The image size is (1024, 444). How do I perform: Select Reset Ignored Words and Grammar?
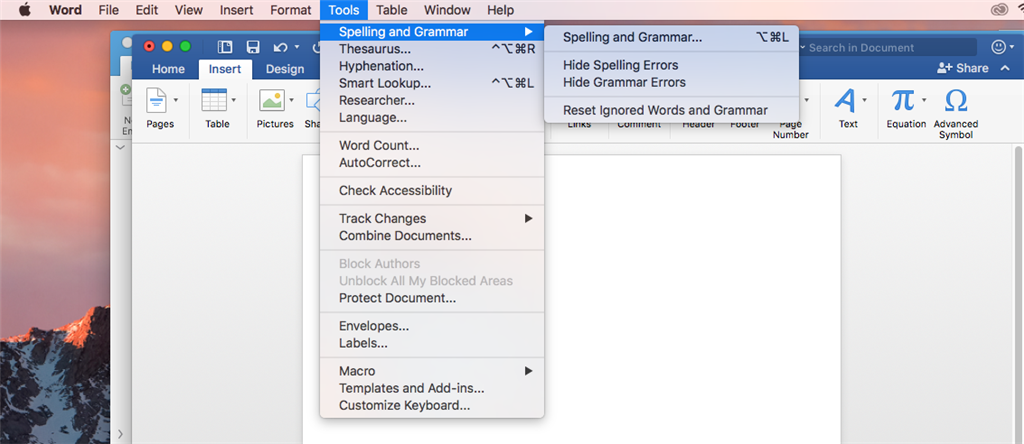click(671, 110)
